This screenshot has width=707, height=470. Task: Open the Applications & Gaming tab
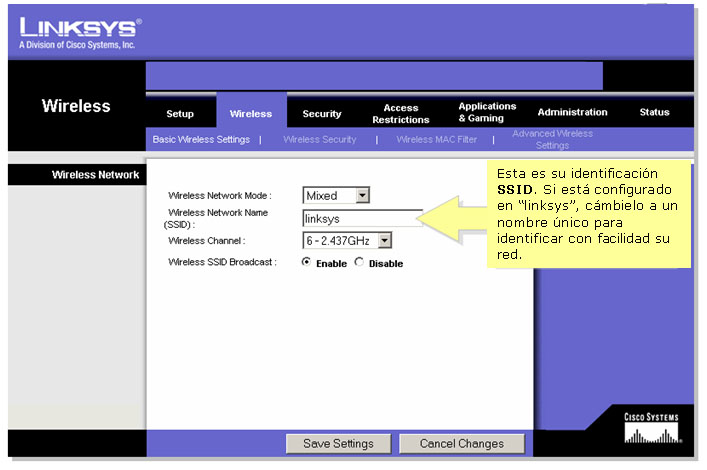pos(487,112)
